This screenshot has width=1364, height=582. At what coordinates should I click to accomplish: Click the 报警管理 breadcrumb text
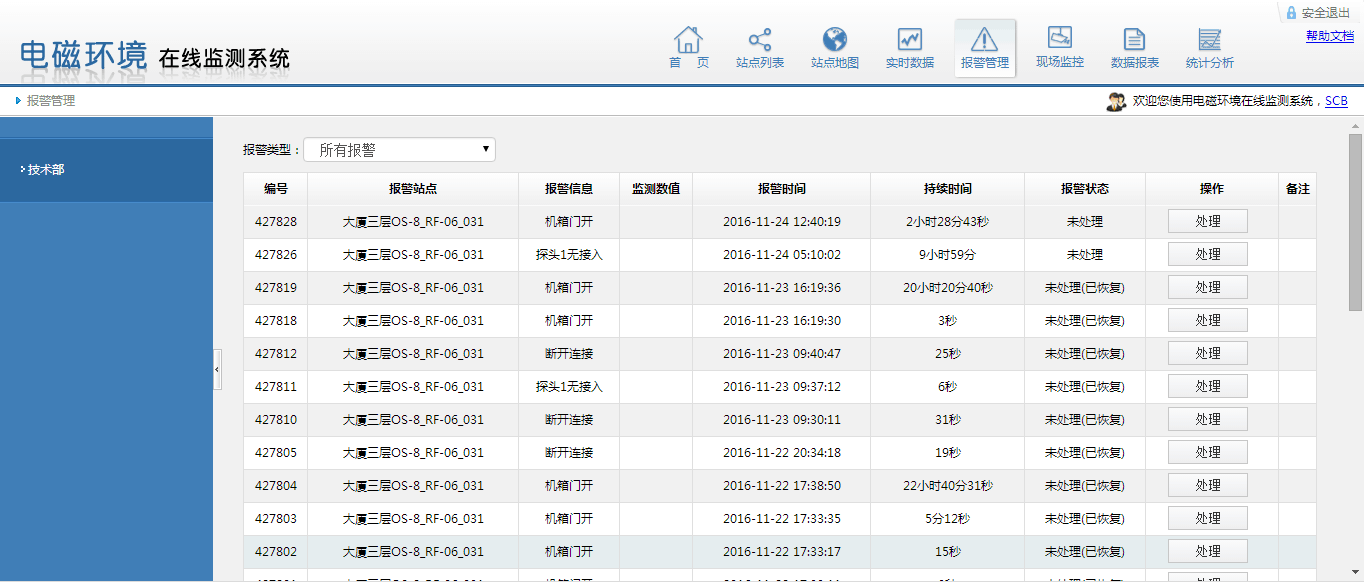click(51, 101)
